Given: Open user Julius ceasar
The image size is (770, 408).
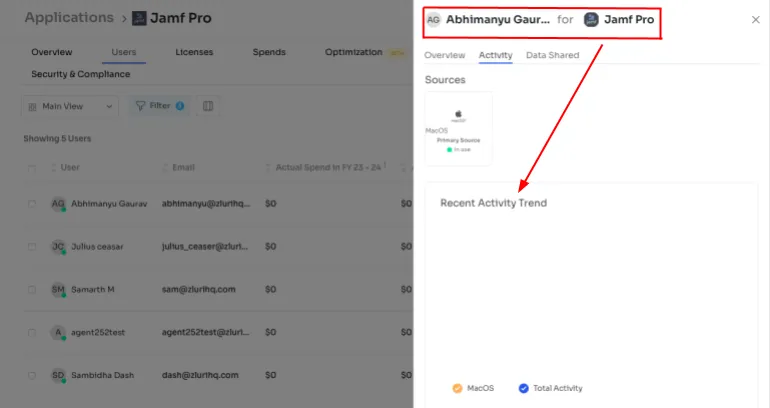Looking at the screenshot, I should tap(97, 246).
